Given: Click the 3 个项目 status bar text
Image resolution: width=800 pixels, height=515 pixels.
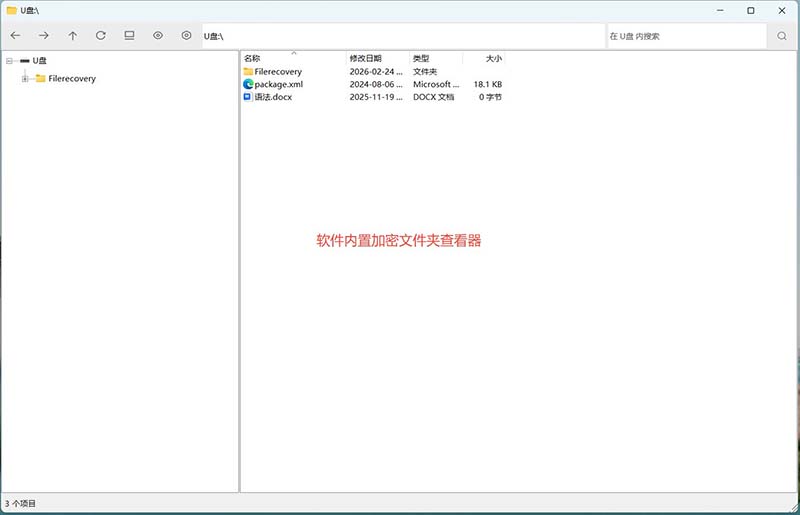Looking at the screenshot, I should [20, 504].
